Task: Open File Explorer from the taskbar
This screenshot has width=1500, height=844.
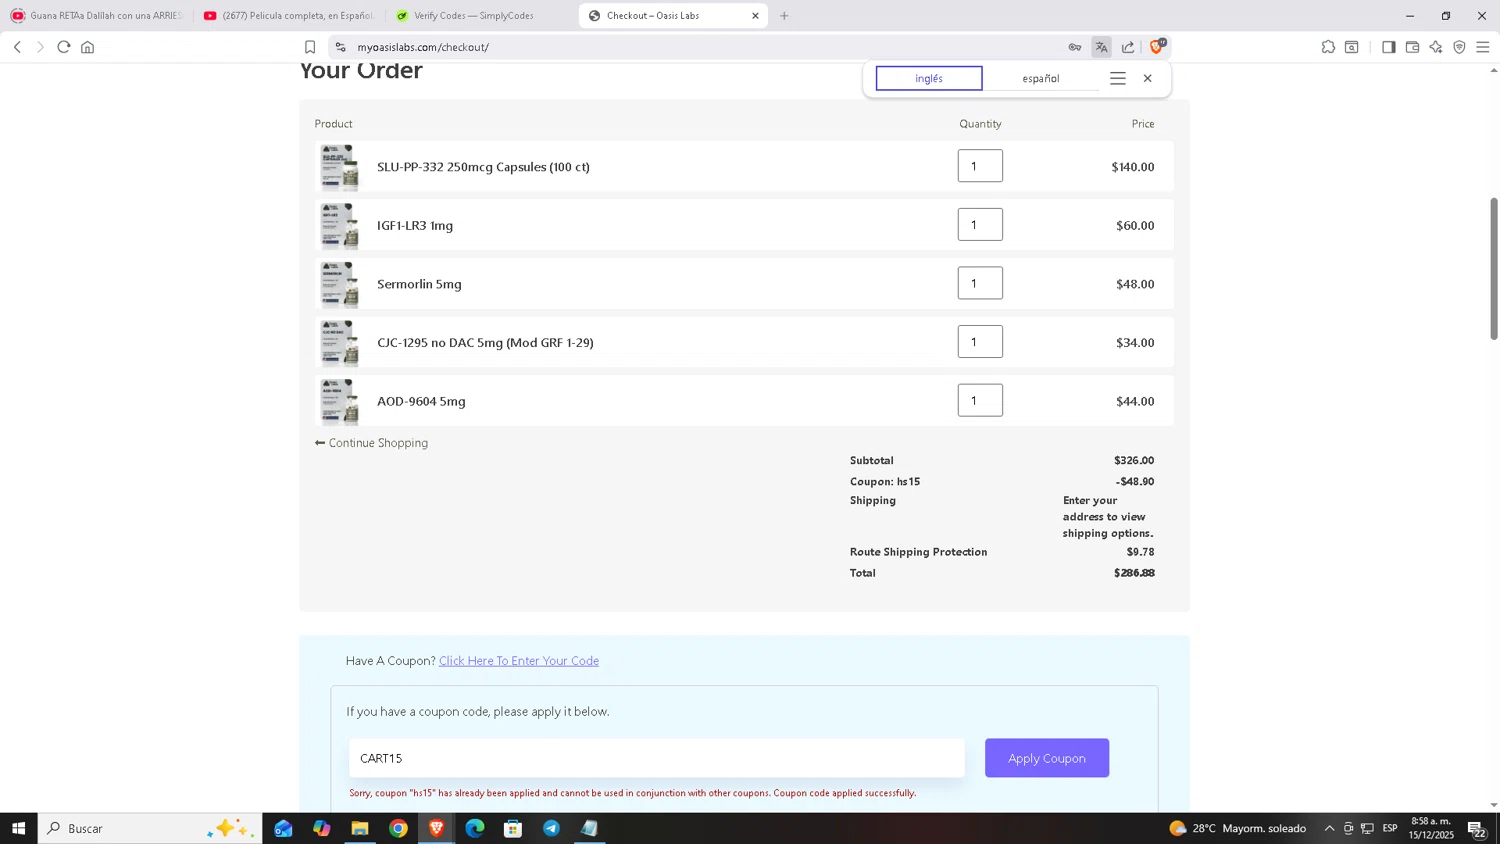Action: pos(360,828)
